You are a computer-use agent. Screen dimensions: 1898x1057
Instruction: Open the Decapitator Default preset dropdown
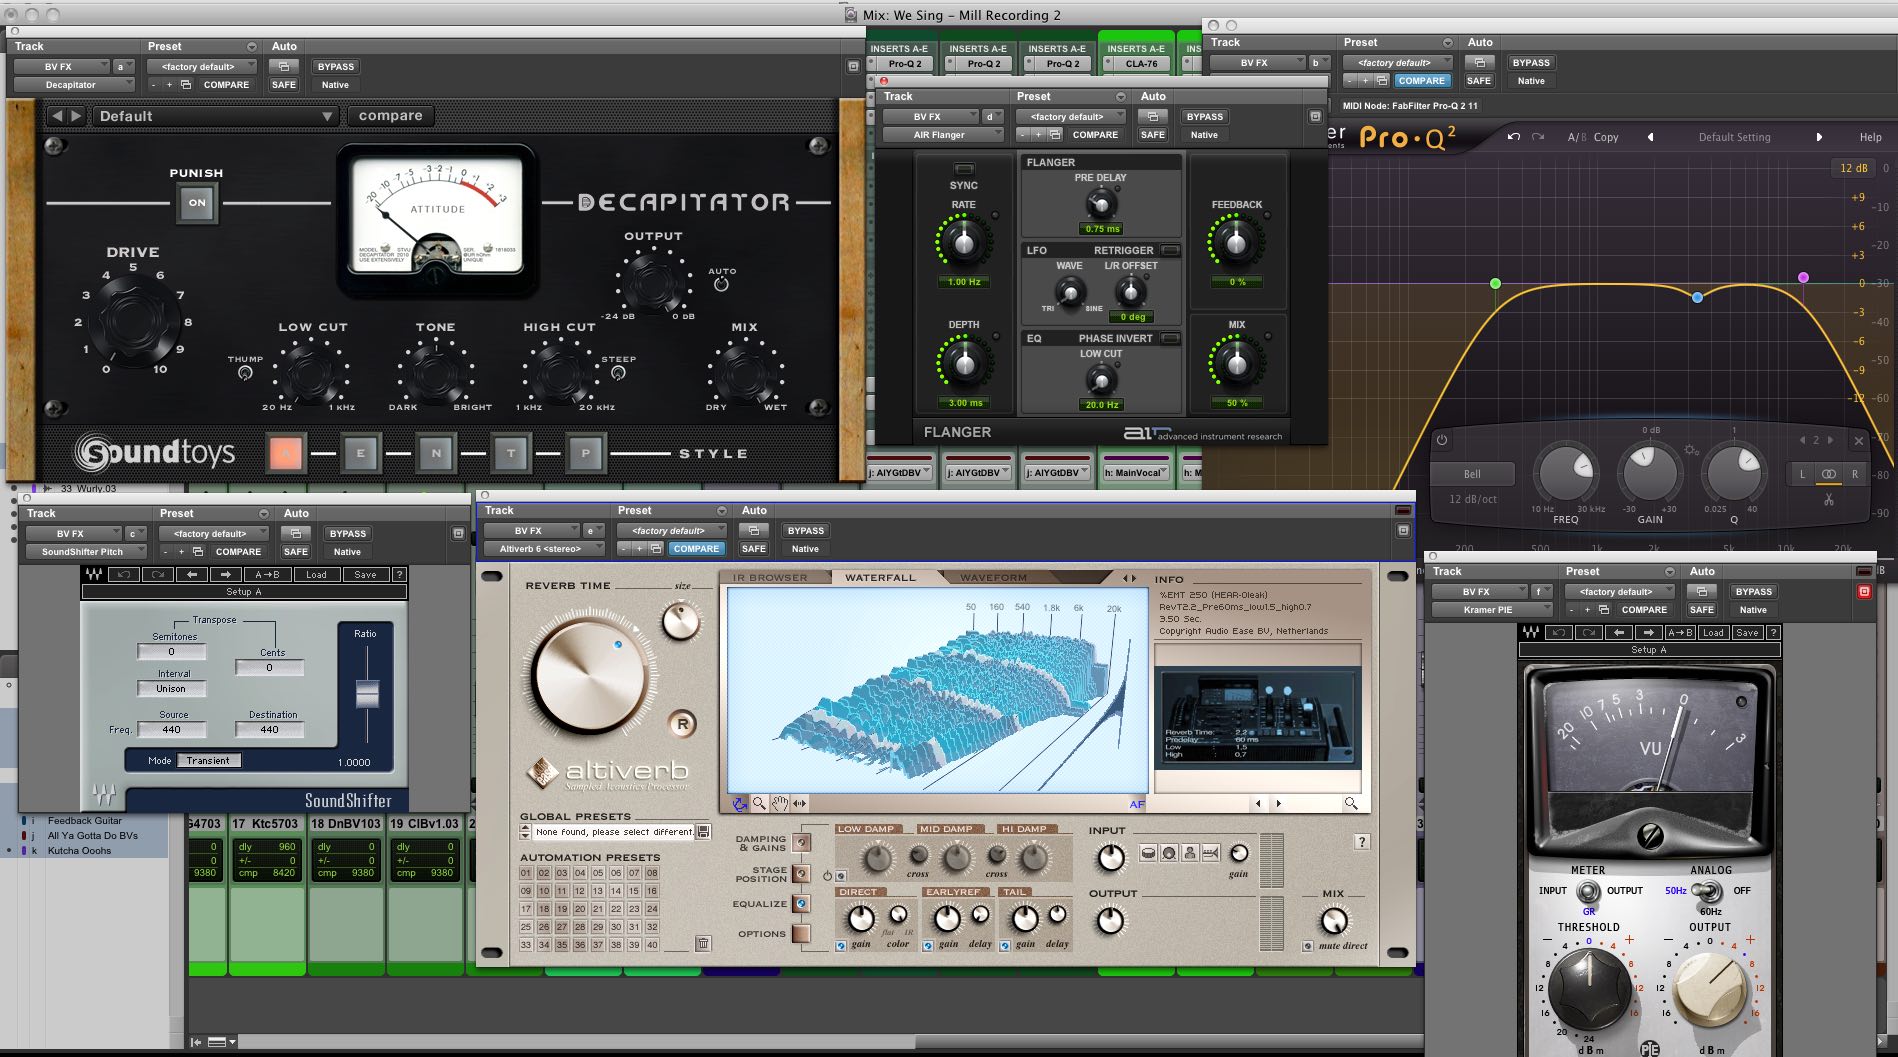(x=215, y=116)
